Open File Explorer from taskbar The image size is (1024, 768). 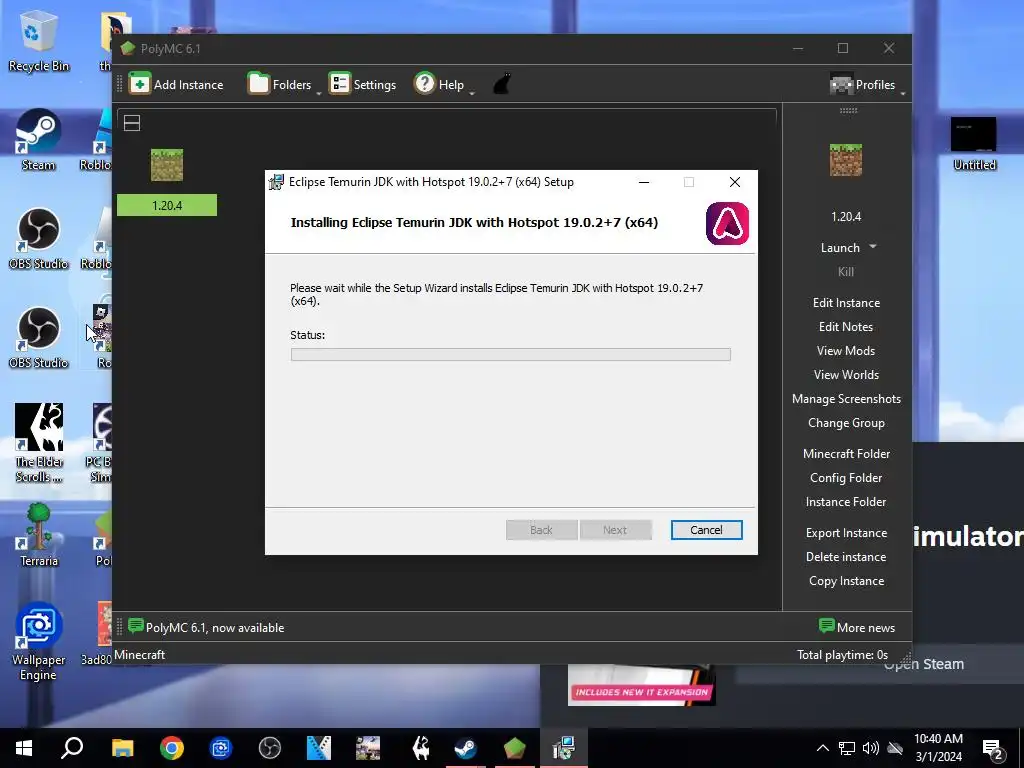pyautogui.click(x=122, y=748)
